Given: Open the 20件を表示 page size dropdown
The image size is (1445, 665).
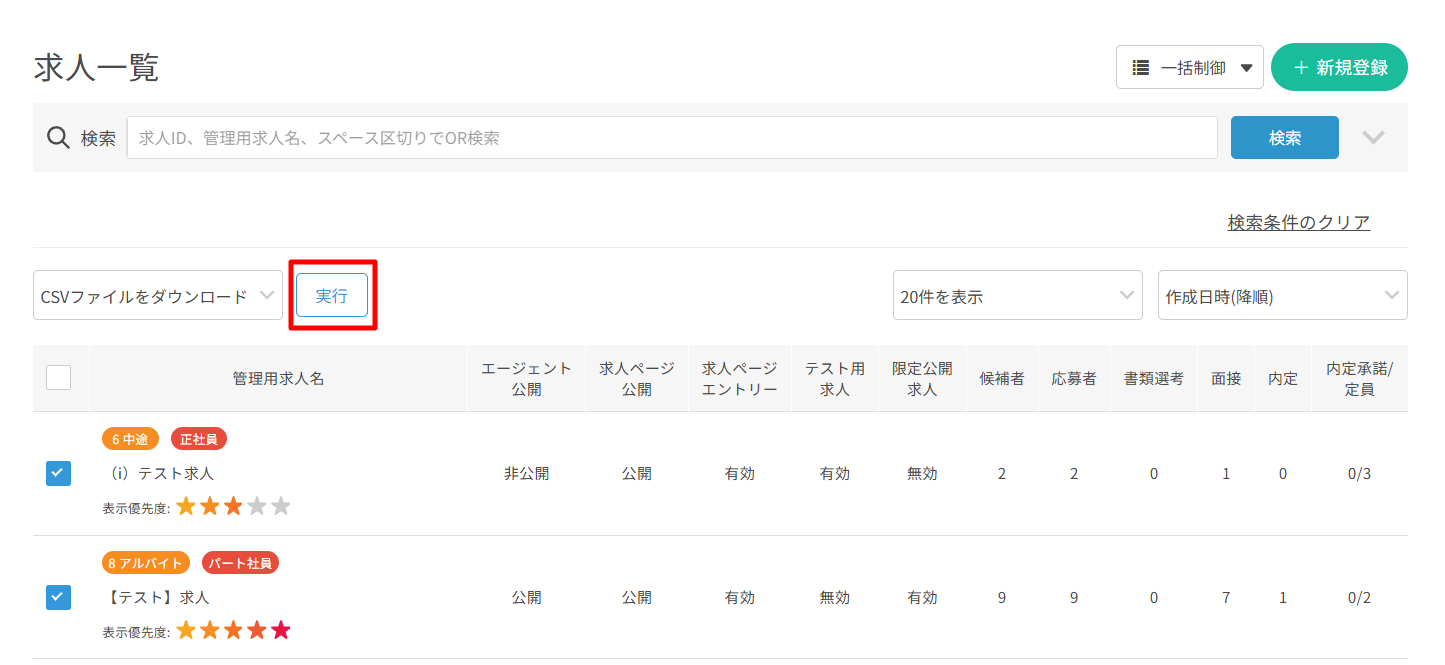Looking at the screenshot, I should click(x=1017, y=296).
